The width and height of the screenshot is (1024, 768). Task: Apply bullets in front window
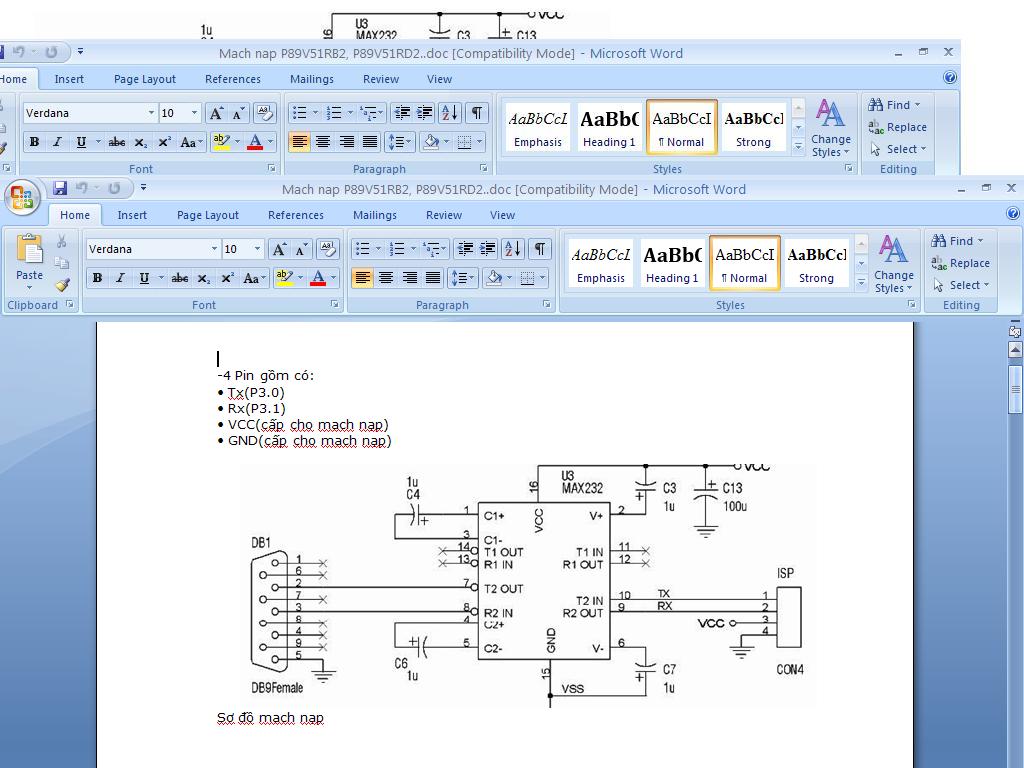click(362, 249)
